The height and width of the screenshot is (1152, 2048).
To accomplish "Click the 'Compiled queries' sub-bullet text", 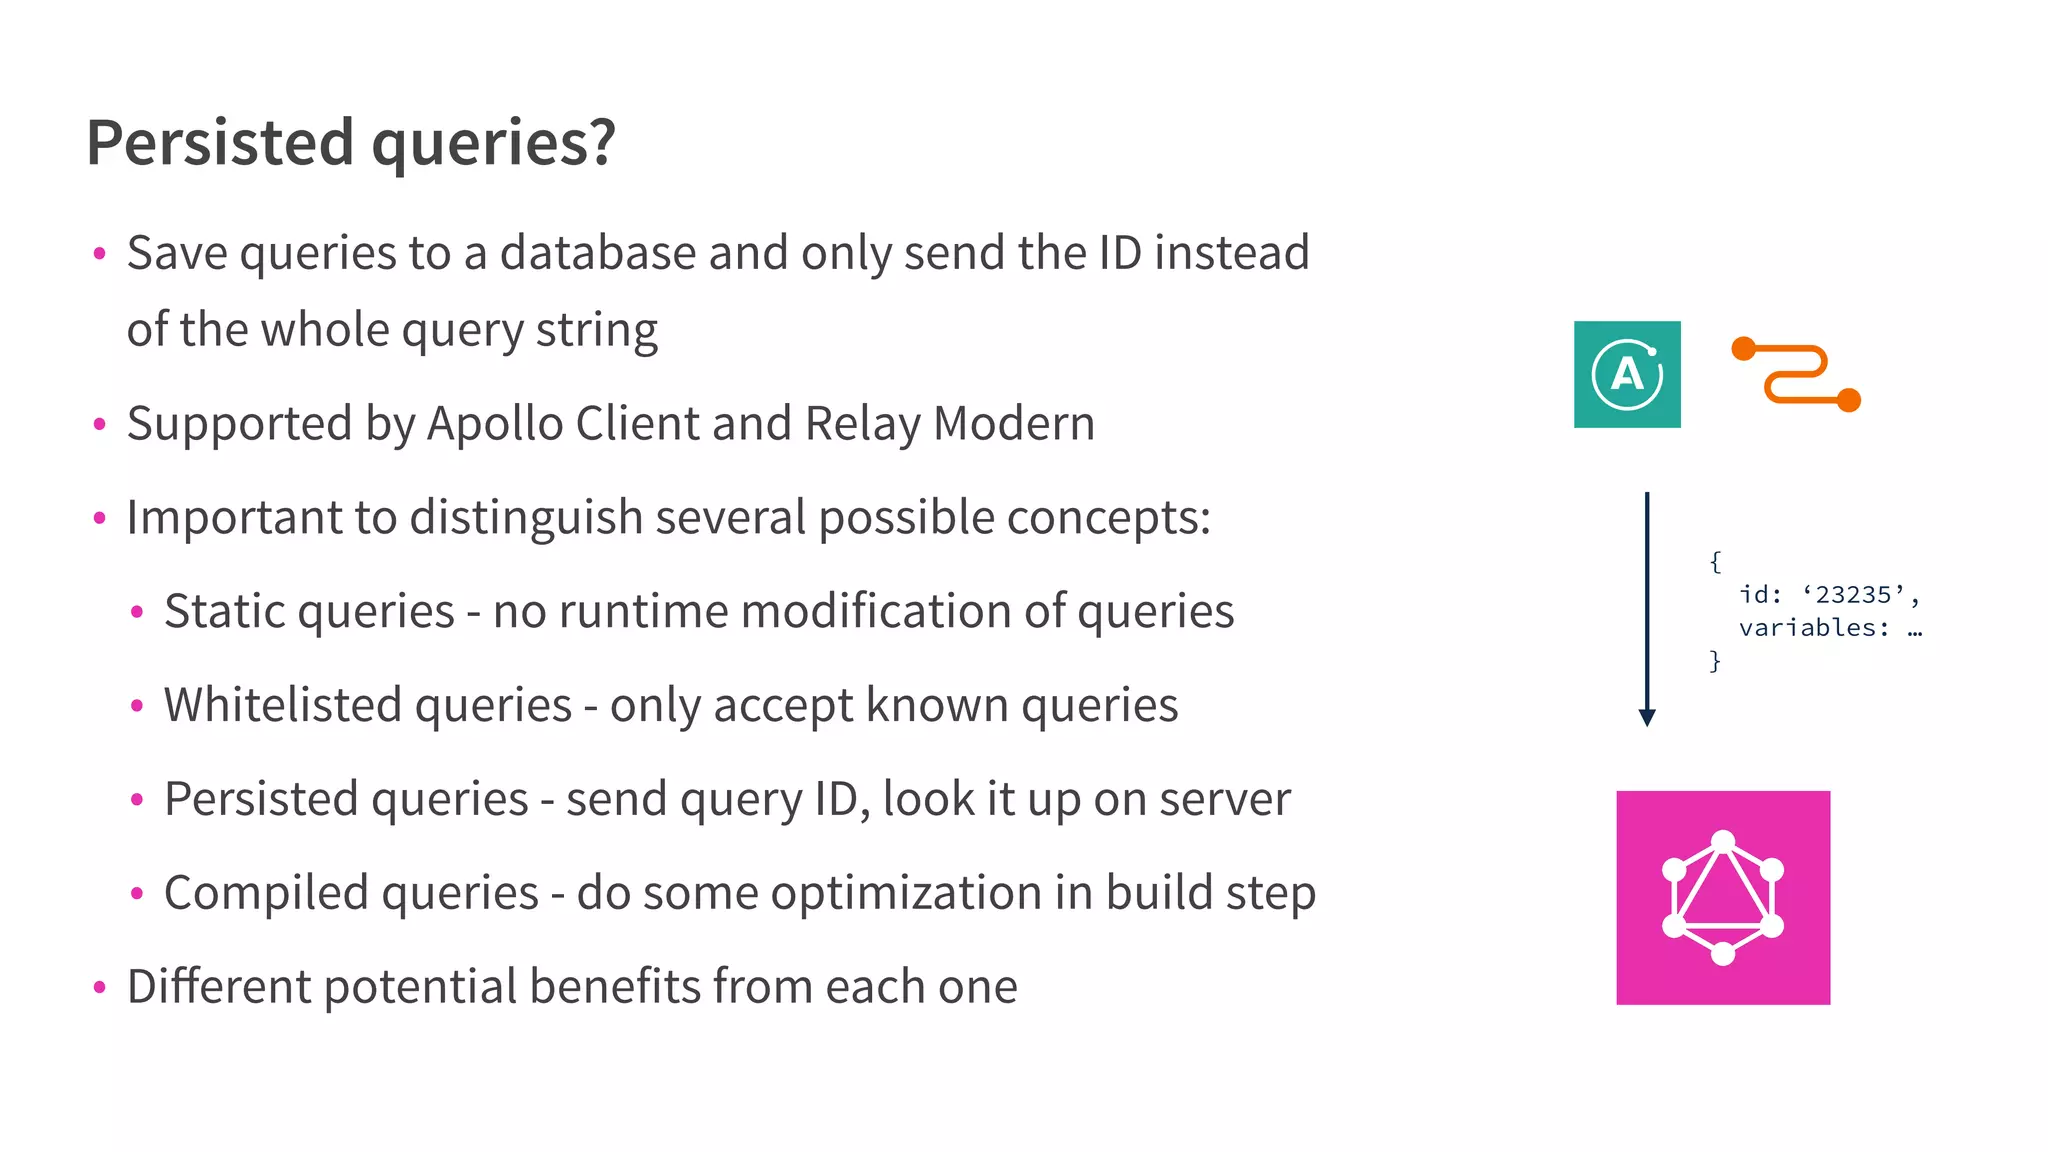I will [x=739, y=893].
